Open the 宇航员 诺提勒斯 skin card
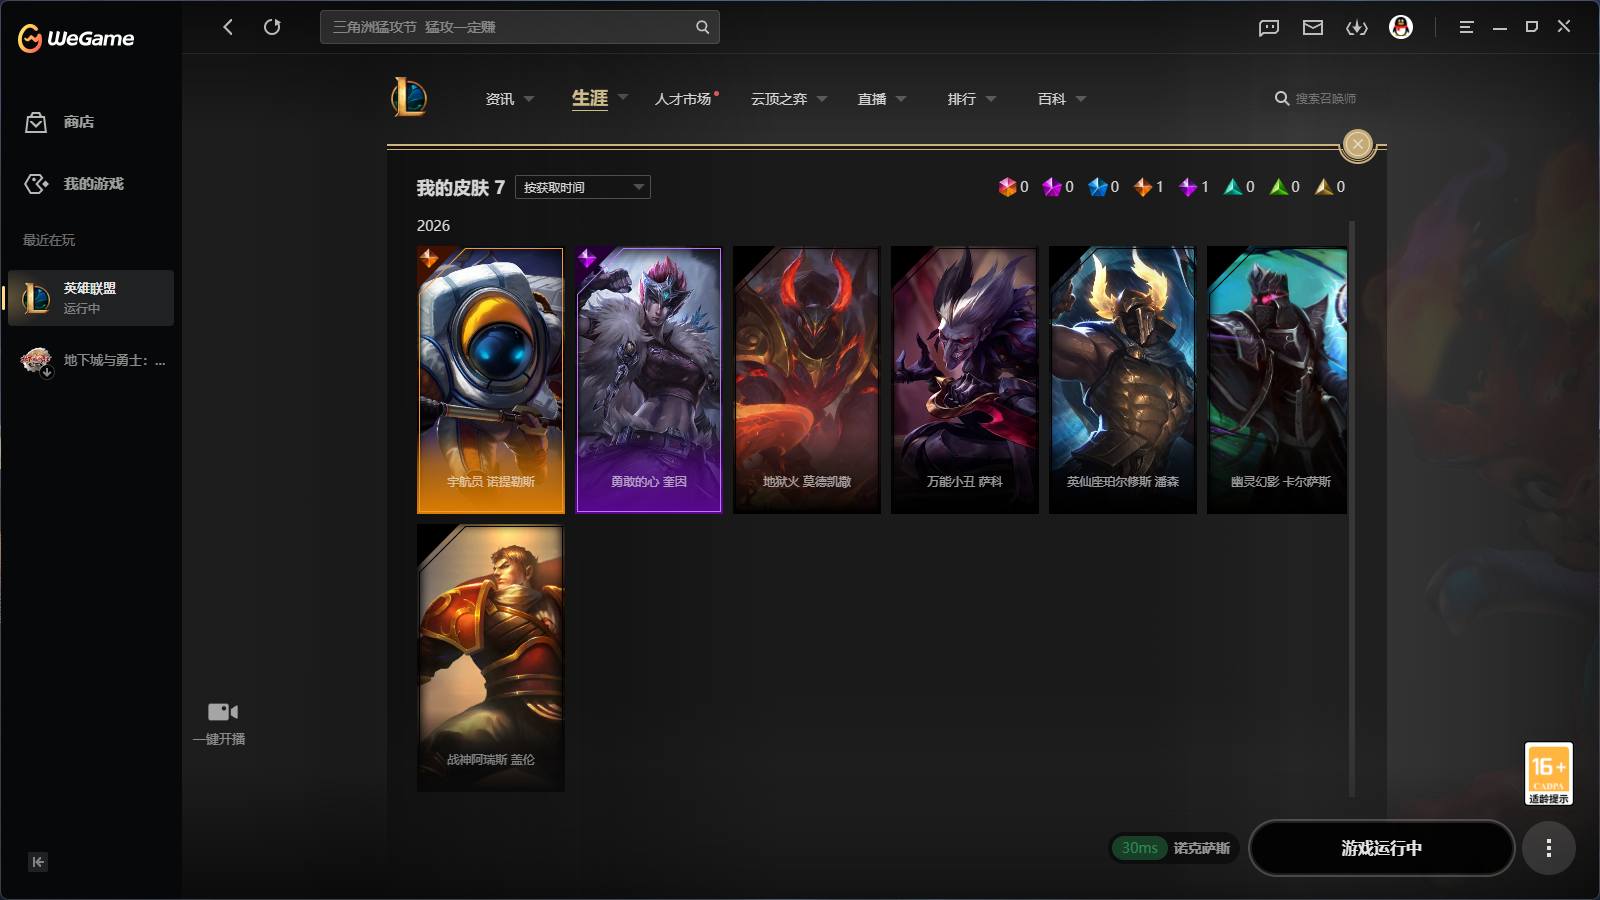 pyautogui.click(x=491, y=380)
